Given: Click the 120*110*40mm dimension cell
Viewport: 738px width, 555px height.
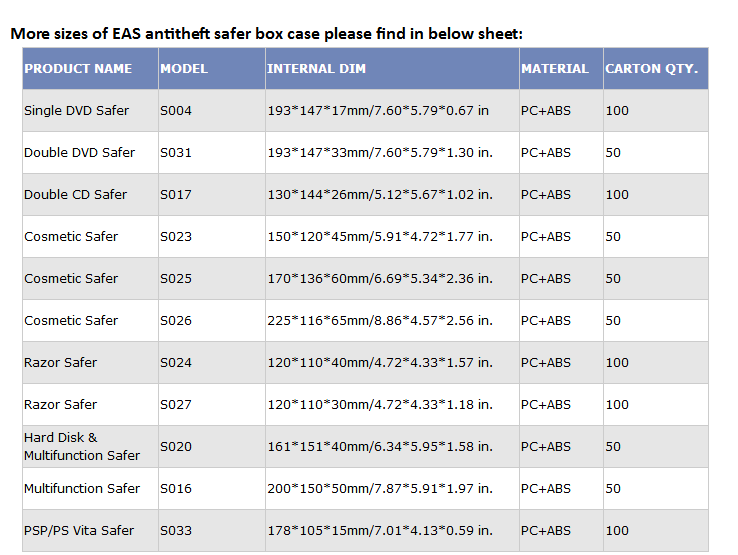Looking at the screenshot, I should [x=392, y=362].
